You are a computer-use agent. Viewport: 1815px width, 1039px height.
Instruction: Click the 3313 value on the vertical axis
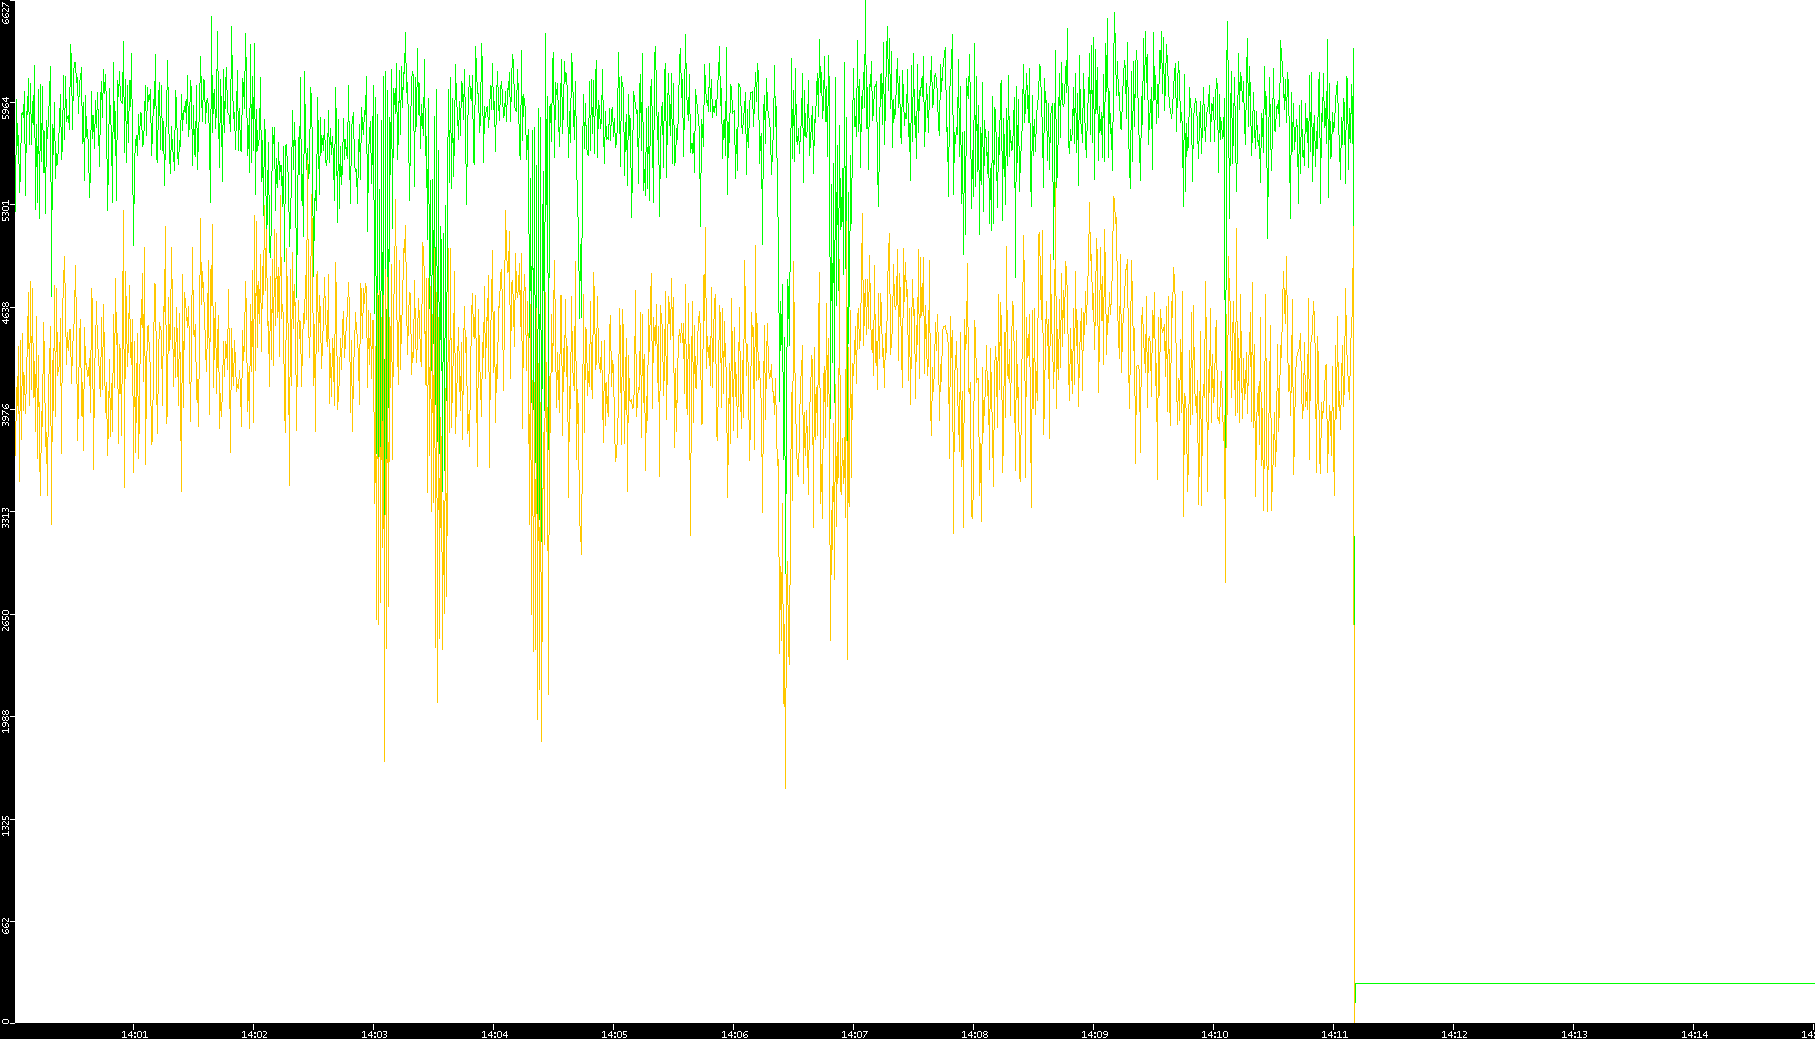click(x=6, y=518)
